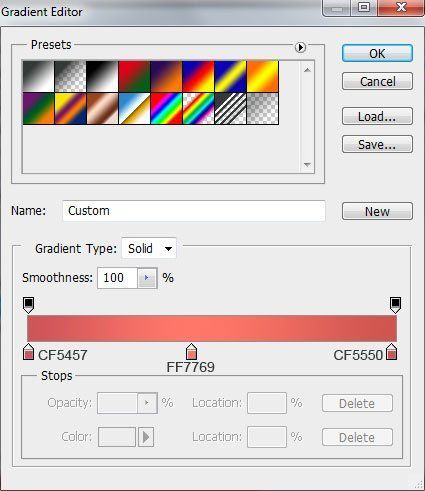Click the Load... button
The height and width of the screenshot is (491, 425).
(x=377, y=116)
